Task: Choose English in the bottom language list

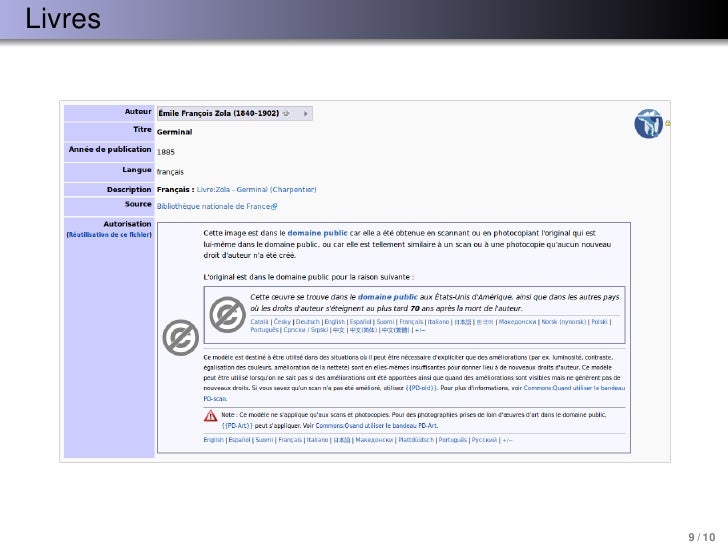Action: tap(213, 439)
